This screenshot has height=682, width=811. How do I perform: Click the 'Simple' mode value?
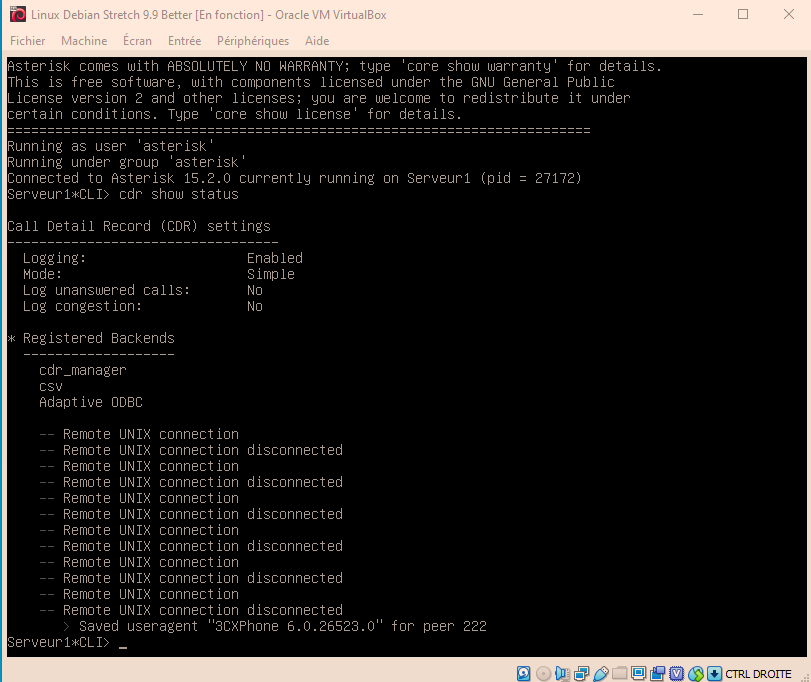271,274
